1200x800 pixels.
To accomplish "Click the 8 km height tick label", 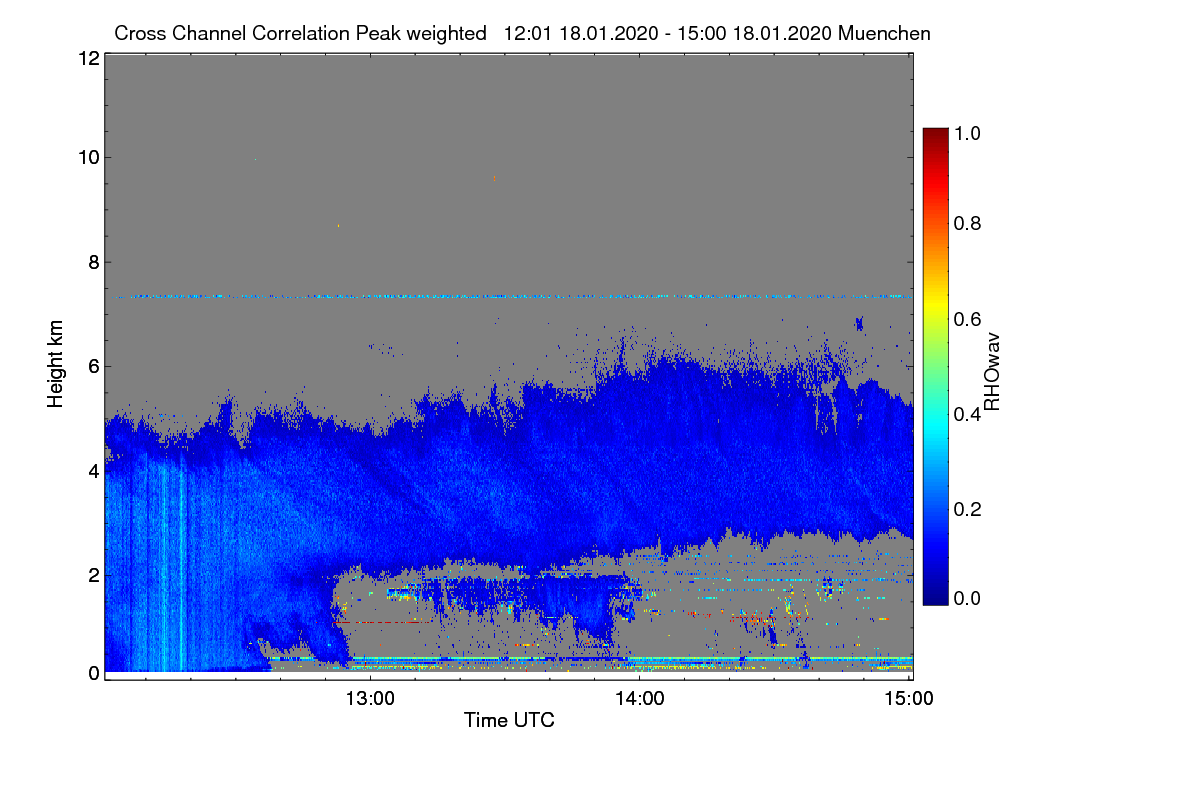I will 93,261.
